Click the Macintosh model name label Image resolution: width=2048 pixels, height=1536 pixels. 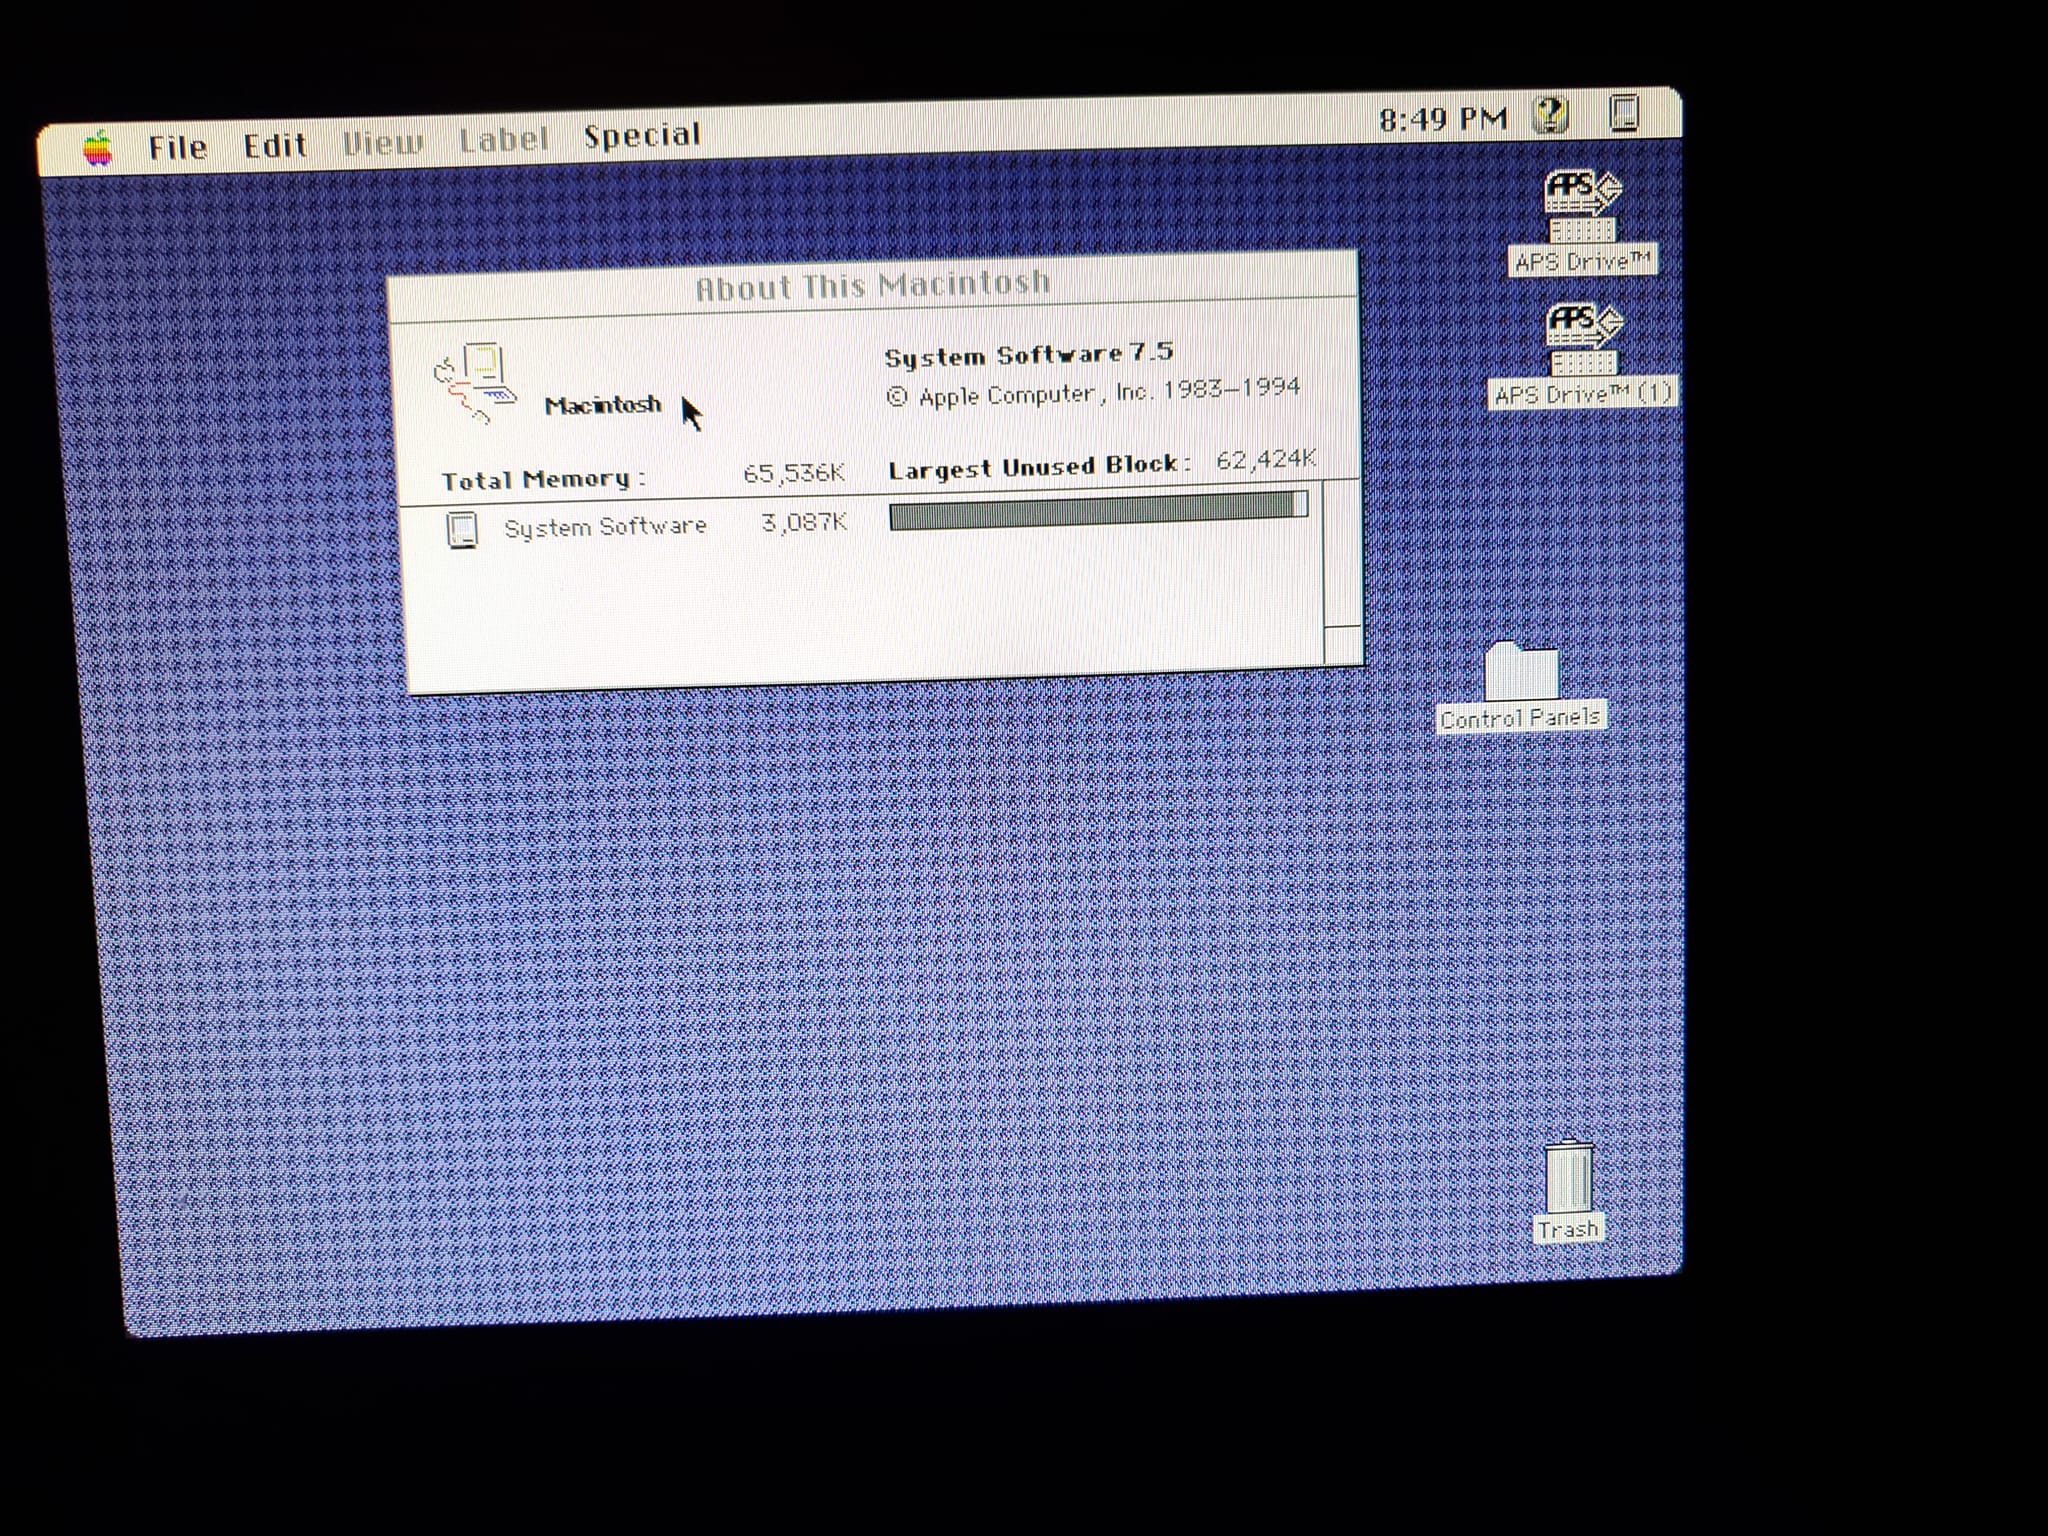pos(603,405)
